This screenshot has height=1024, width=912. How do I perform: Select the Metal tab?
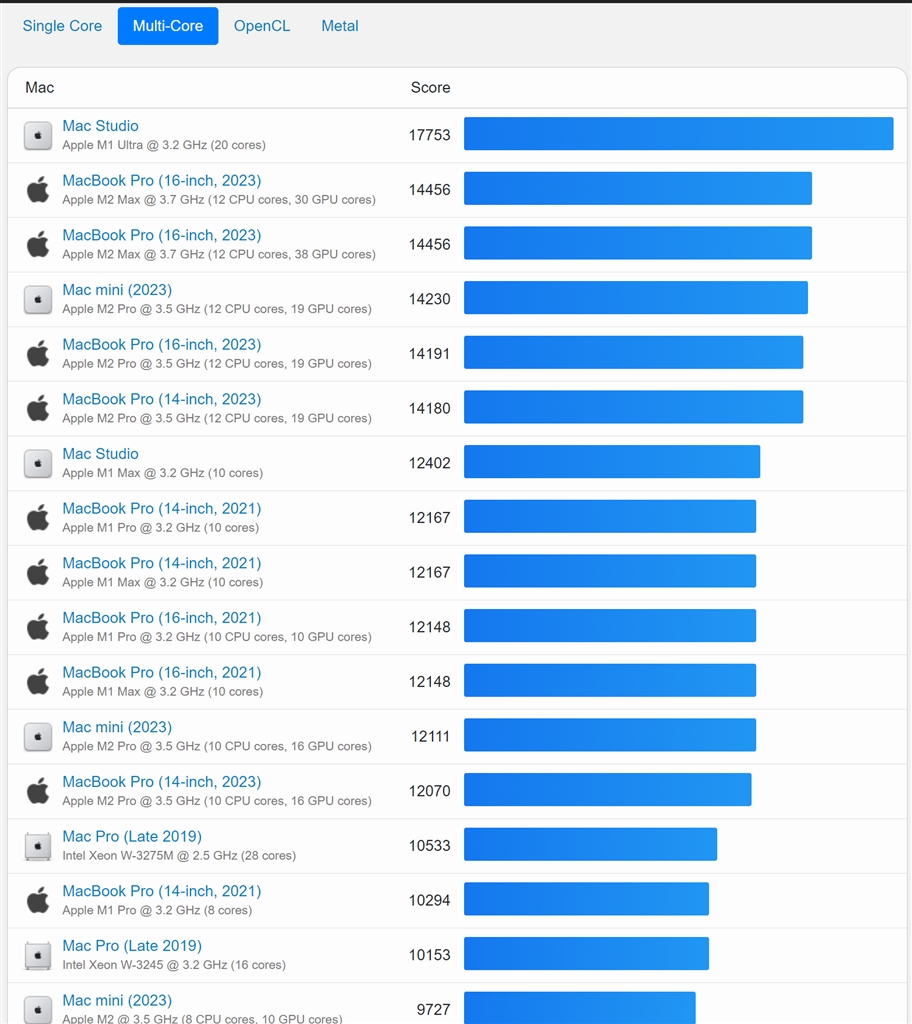pos(340,26)
